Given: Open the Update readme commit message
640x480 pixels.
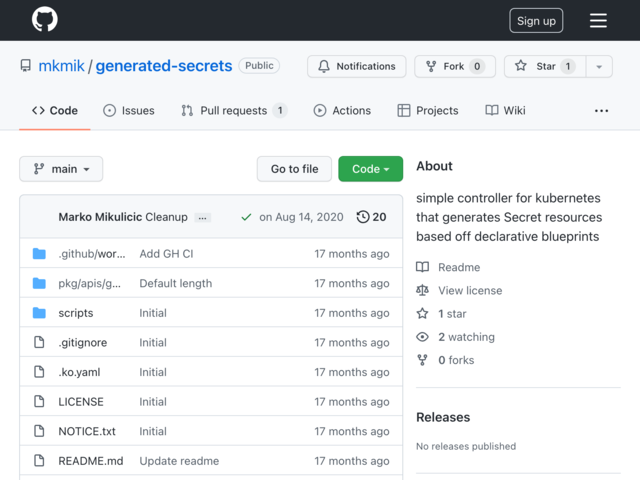Looking at the screenshot, I should (x=179, y=461).
